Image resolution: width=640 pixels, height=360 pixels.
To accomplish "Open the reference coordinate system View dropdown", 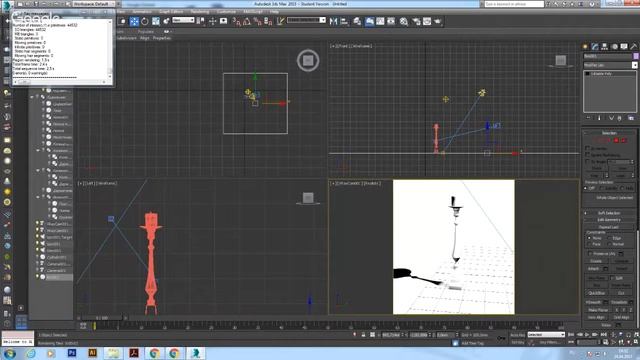I will pyautogui.click(x=183, y=20).
